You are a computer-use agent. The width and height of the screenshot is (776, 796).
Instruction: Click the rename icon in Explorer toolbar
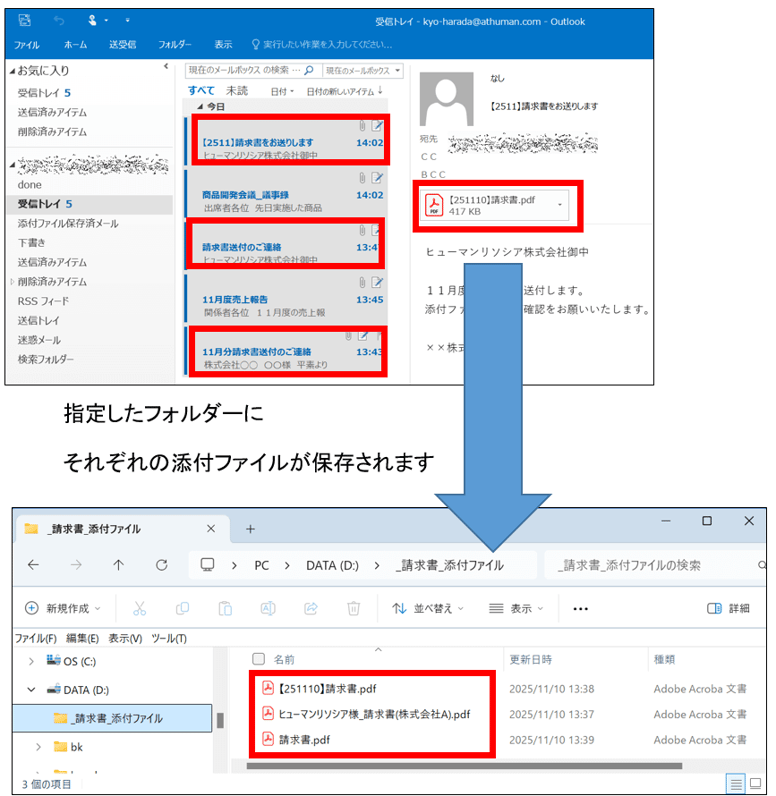coord(268,608)
